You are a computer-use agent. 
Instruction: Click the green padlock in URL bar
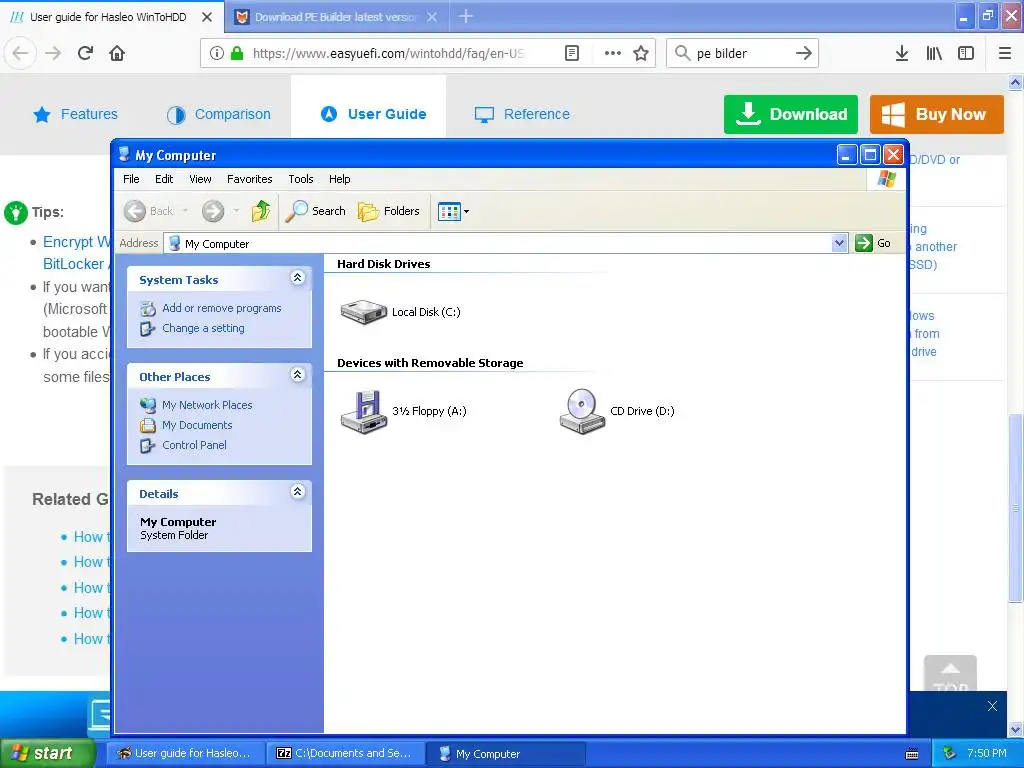pyautogui.click(x=237, y=53)
